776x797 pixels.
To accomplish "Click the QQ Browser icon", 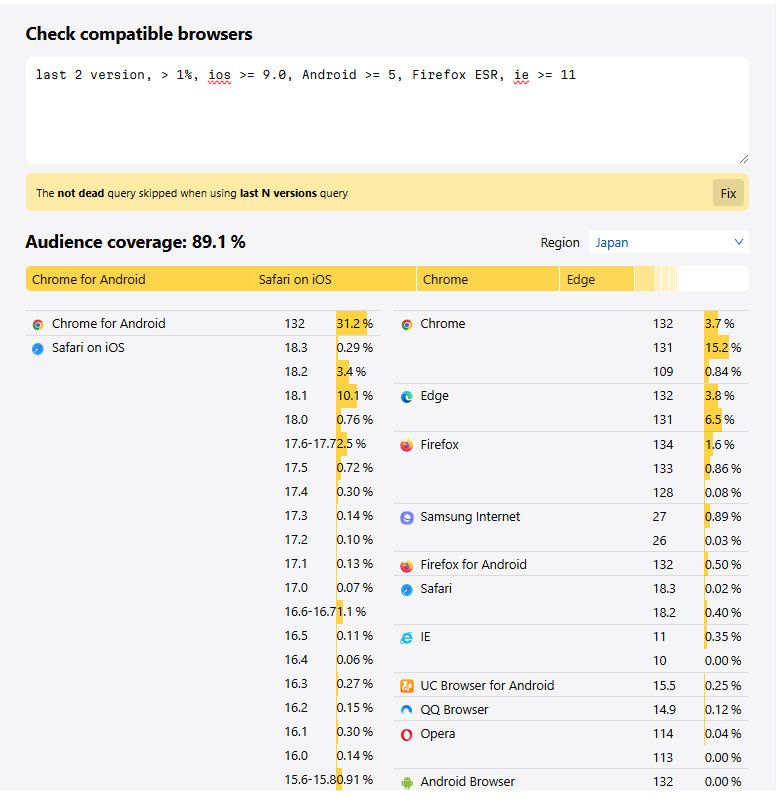I will pyautogui.click(x=407, y=710).
